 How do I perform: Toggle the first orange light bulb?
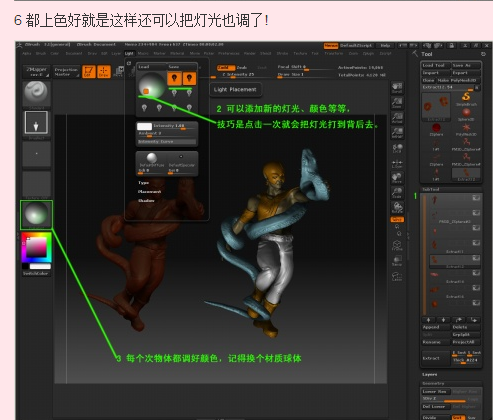[174, 78]
